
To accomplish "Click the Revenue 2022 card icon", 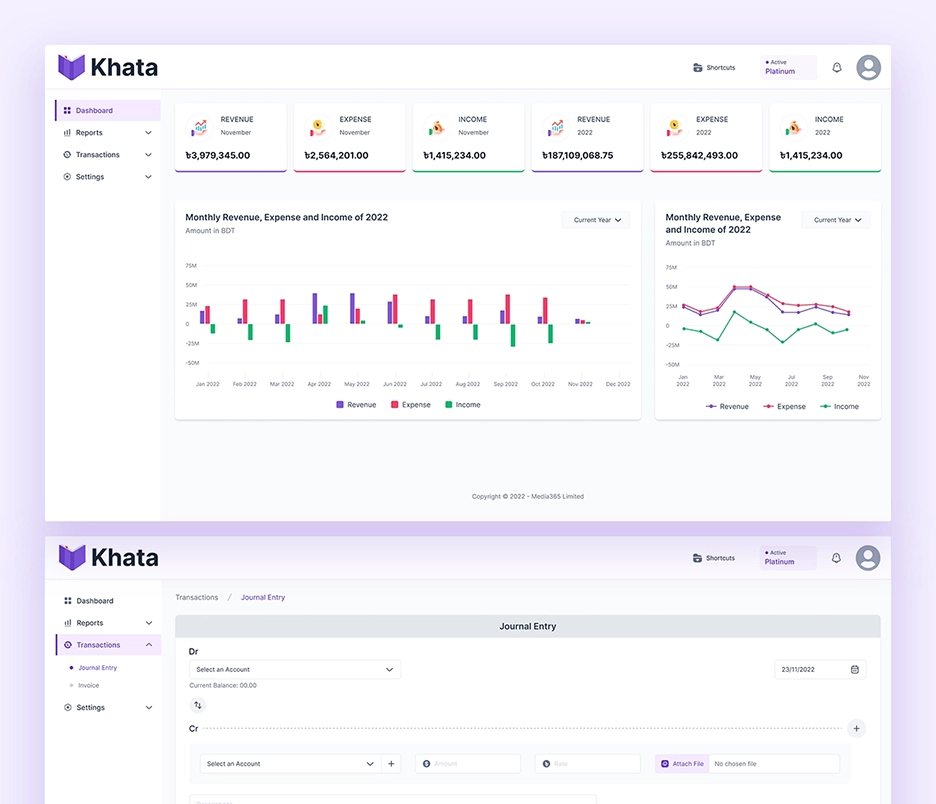I will pos(556,127).
